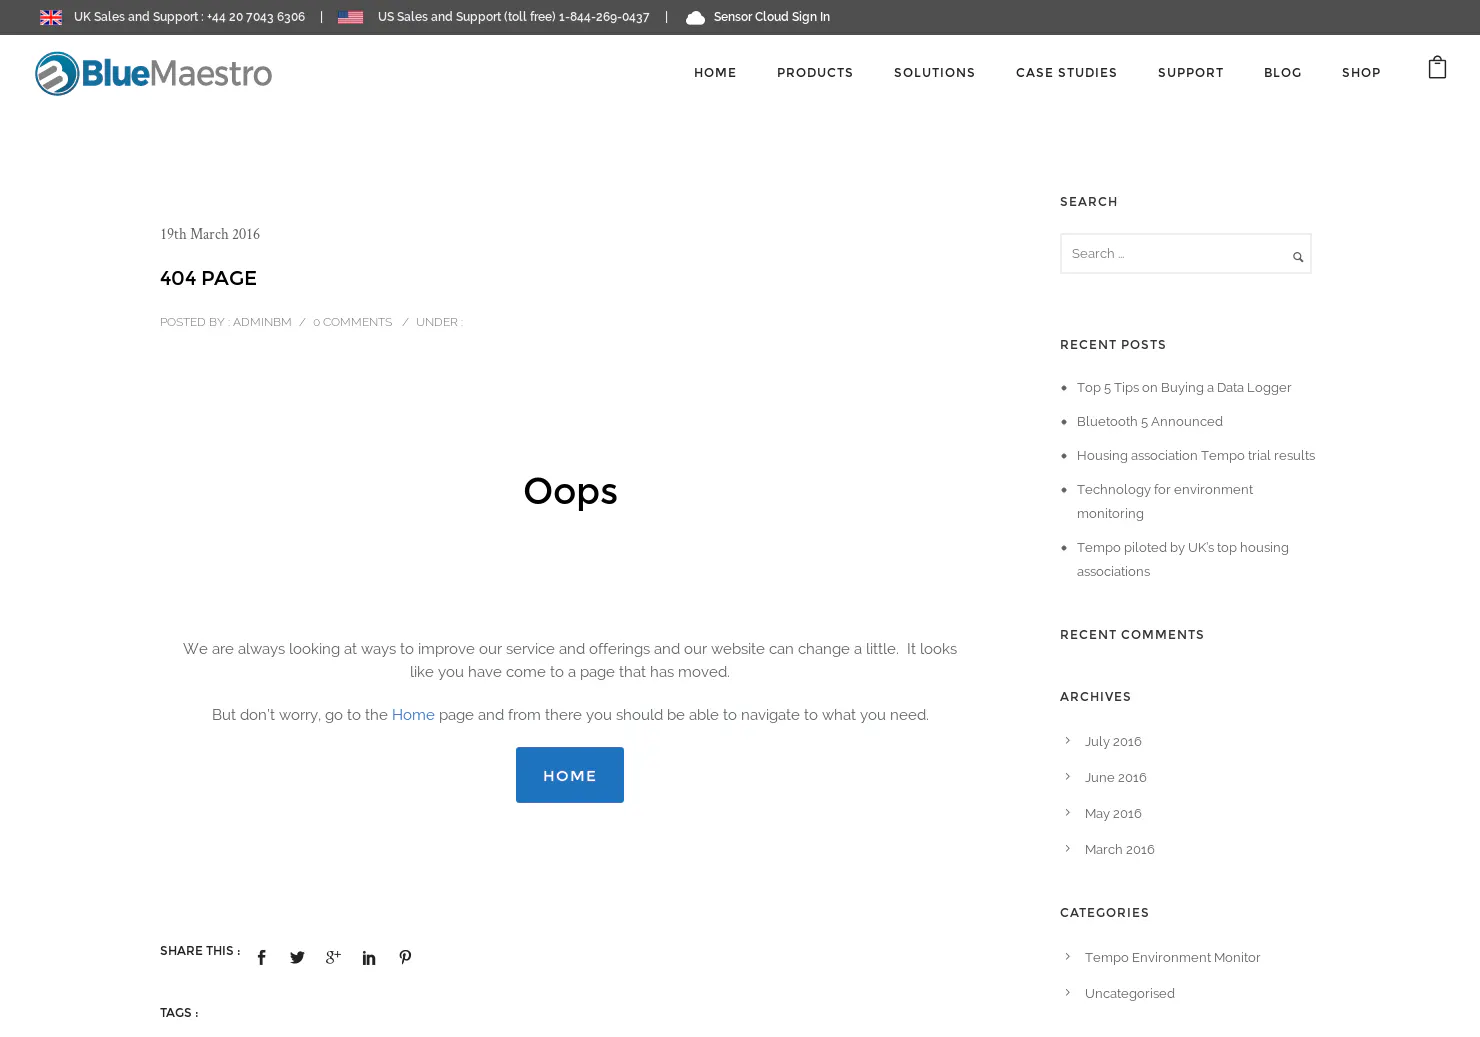
Task: Open the July 2016 archive
Action: 1113,742
